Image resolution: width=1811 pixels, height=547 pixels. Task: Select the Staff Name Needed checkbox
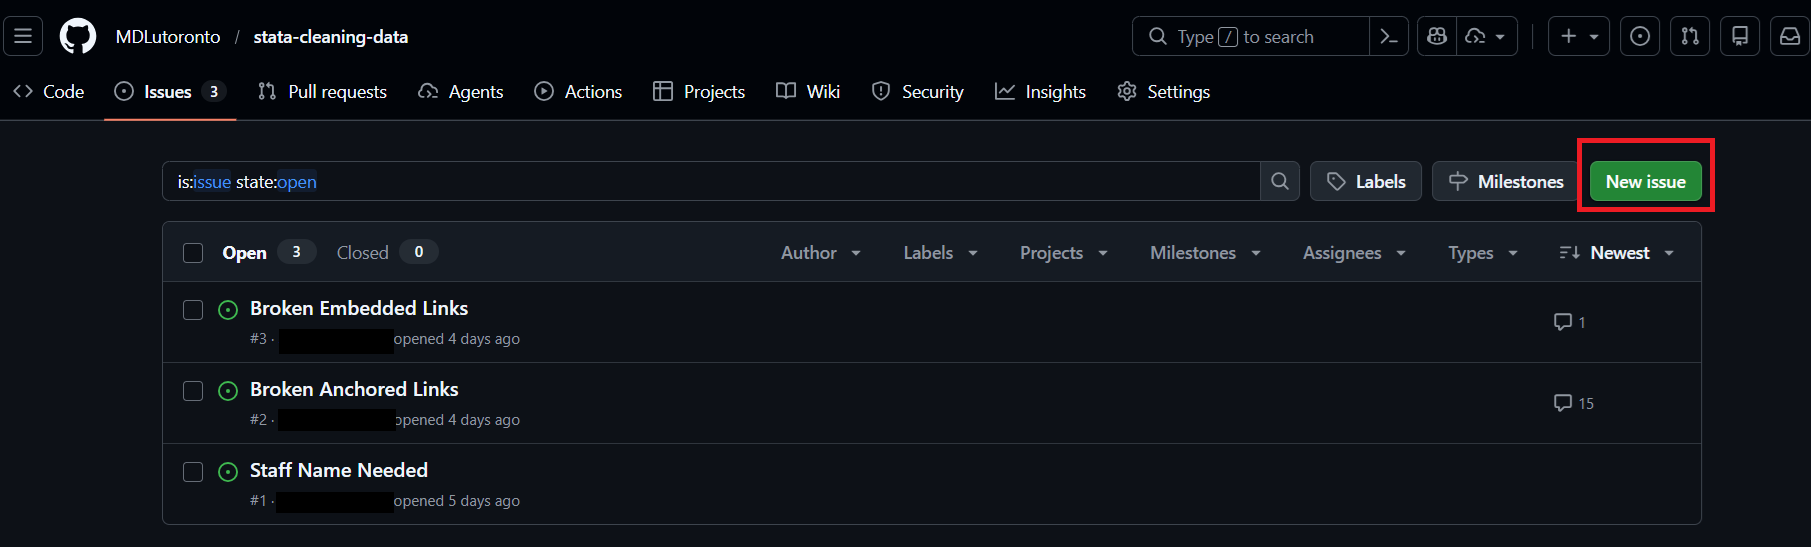pyautogui.click(x=193, y=472)
